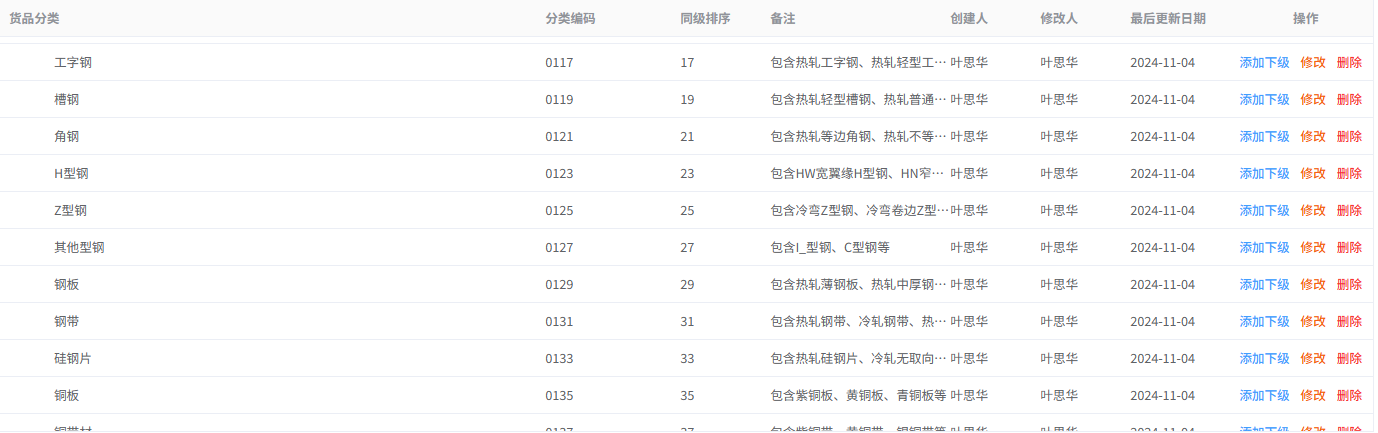Screen dimensions: 1378x433
Task: Click remark starting 包含热轧硅钢片
Action: pyautogui.click(x=858, y=358)
